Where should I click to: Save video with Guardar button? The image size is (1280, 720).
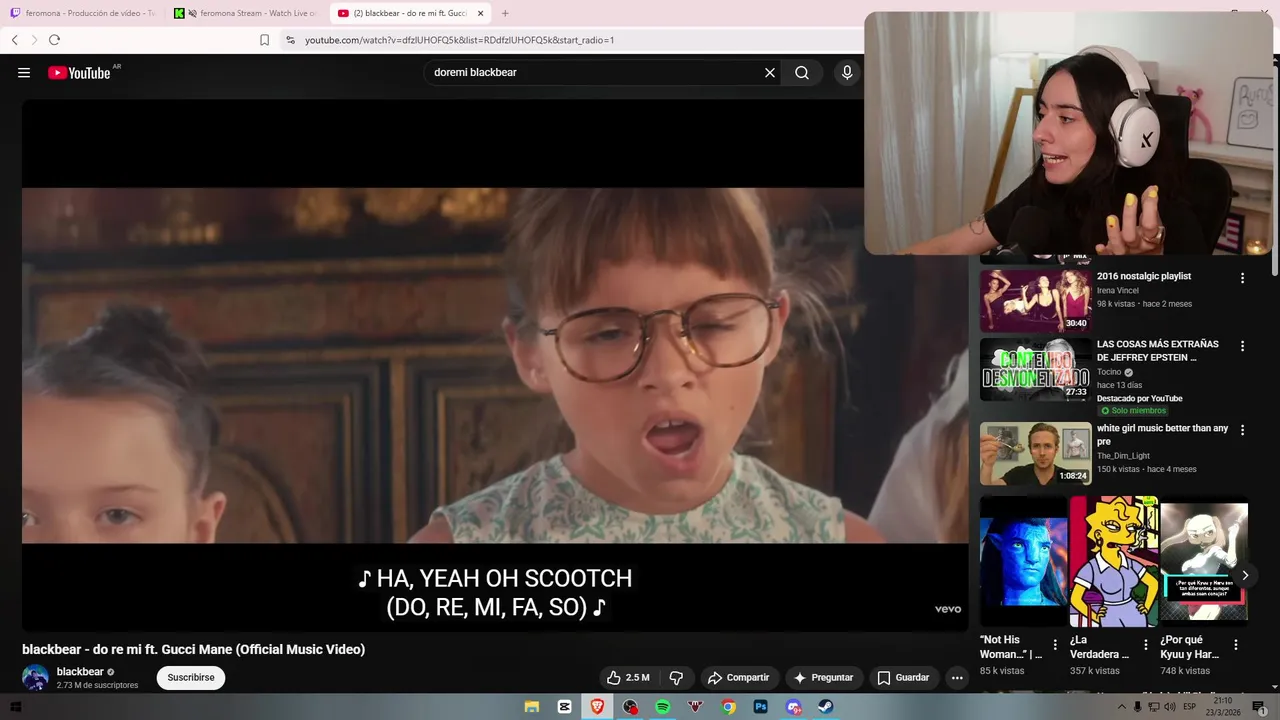[x=903, y=678]
